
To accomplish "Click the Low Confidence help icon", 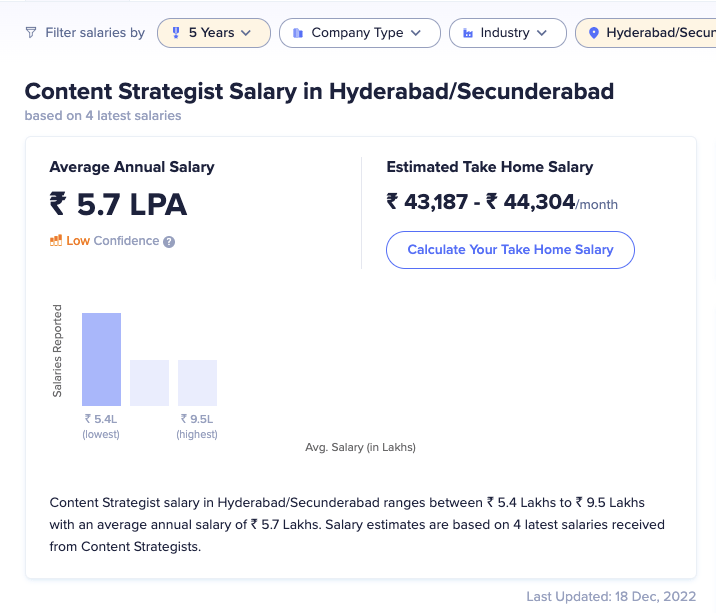I will click(169, 242).
